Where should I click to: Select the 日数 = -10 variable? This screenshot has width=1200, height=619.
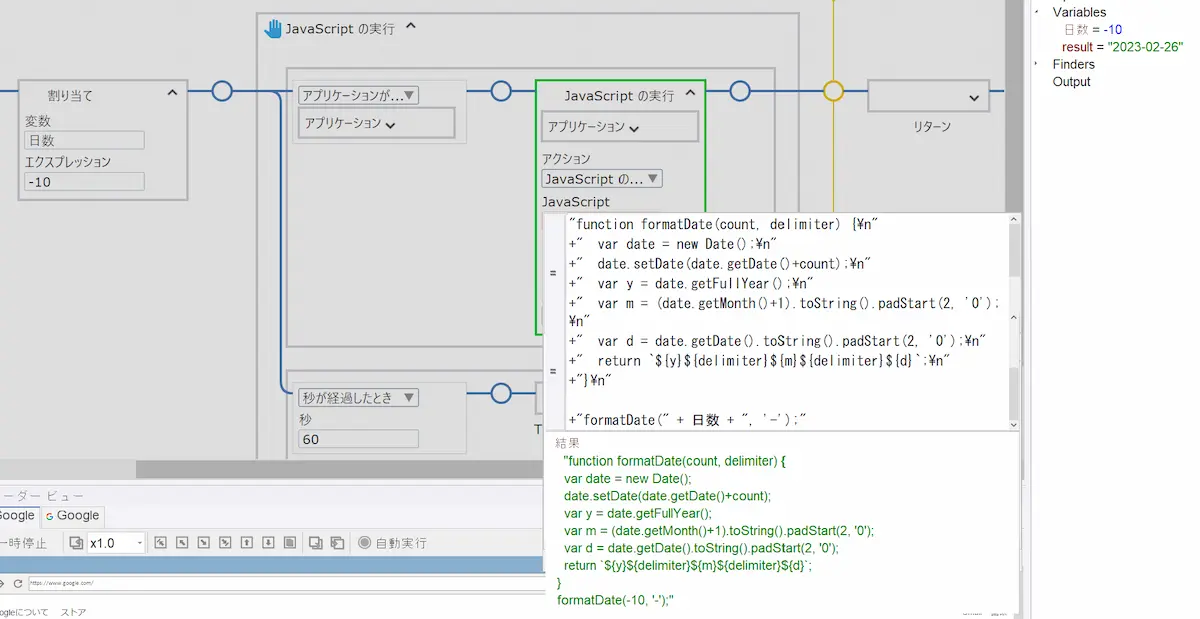click(x=1093, y=30)
